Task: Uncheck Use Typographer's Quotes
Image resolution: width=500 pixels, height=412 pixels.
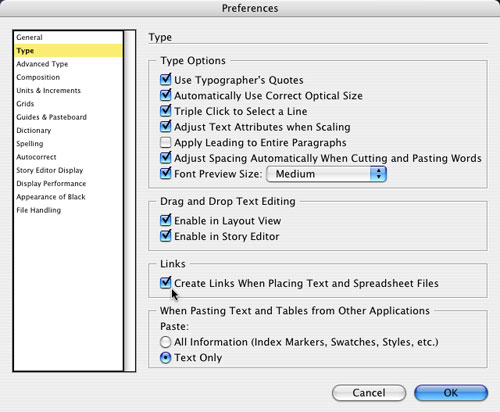Action: pyautogui.click(x=165, y=80)
